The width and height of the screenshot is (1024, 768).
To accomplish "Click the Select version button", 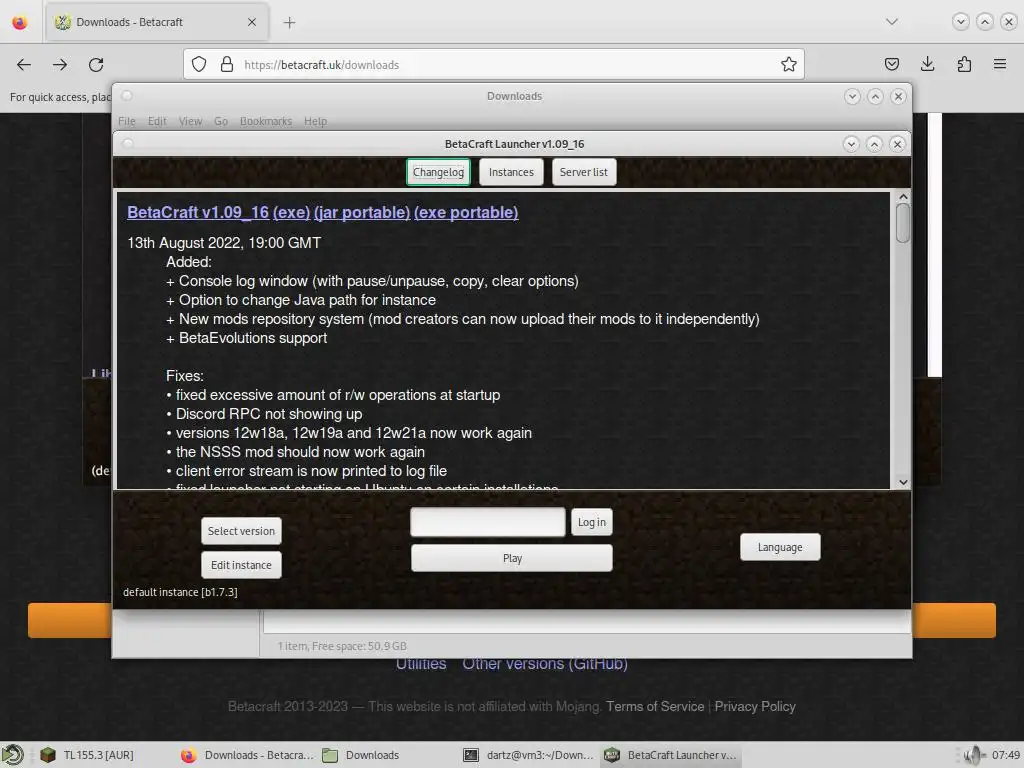I will 242,531.
